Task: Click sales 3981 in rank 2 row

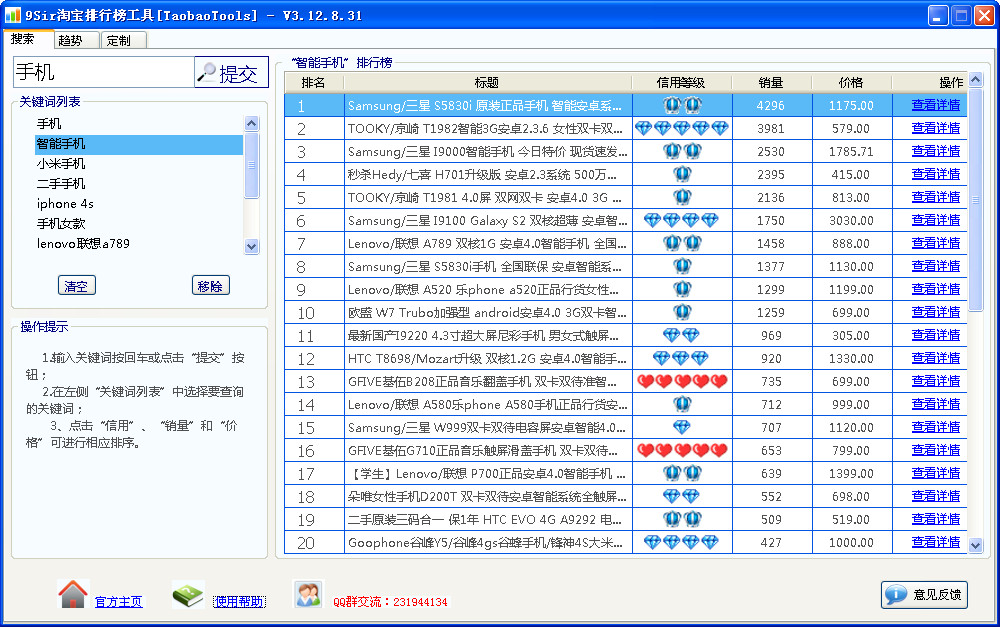Action: tap(771, 129)
